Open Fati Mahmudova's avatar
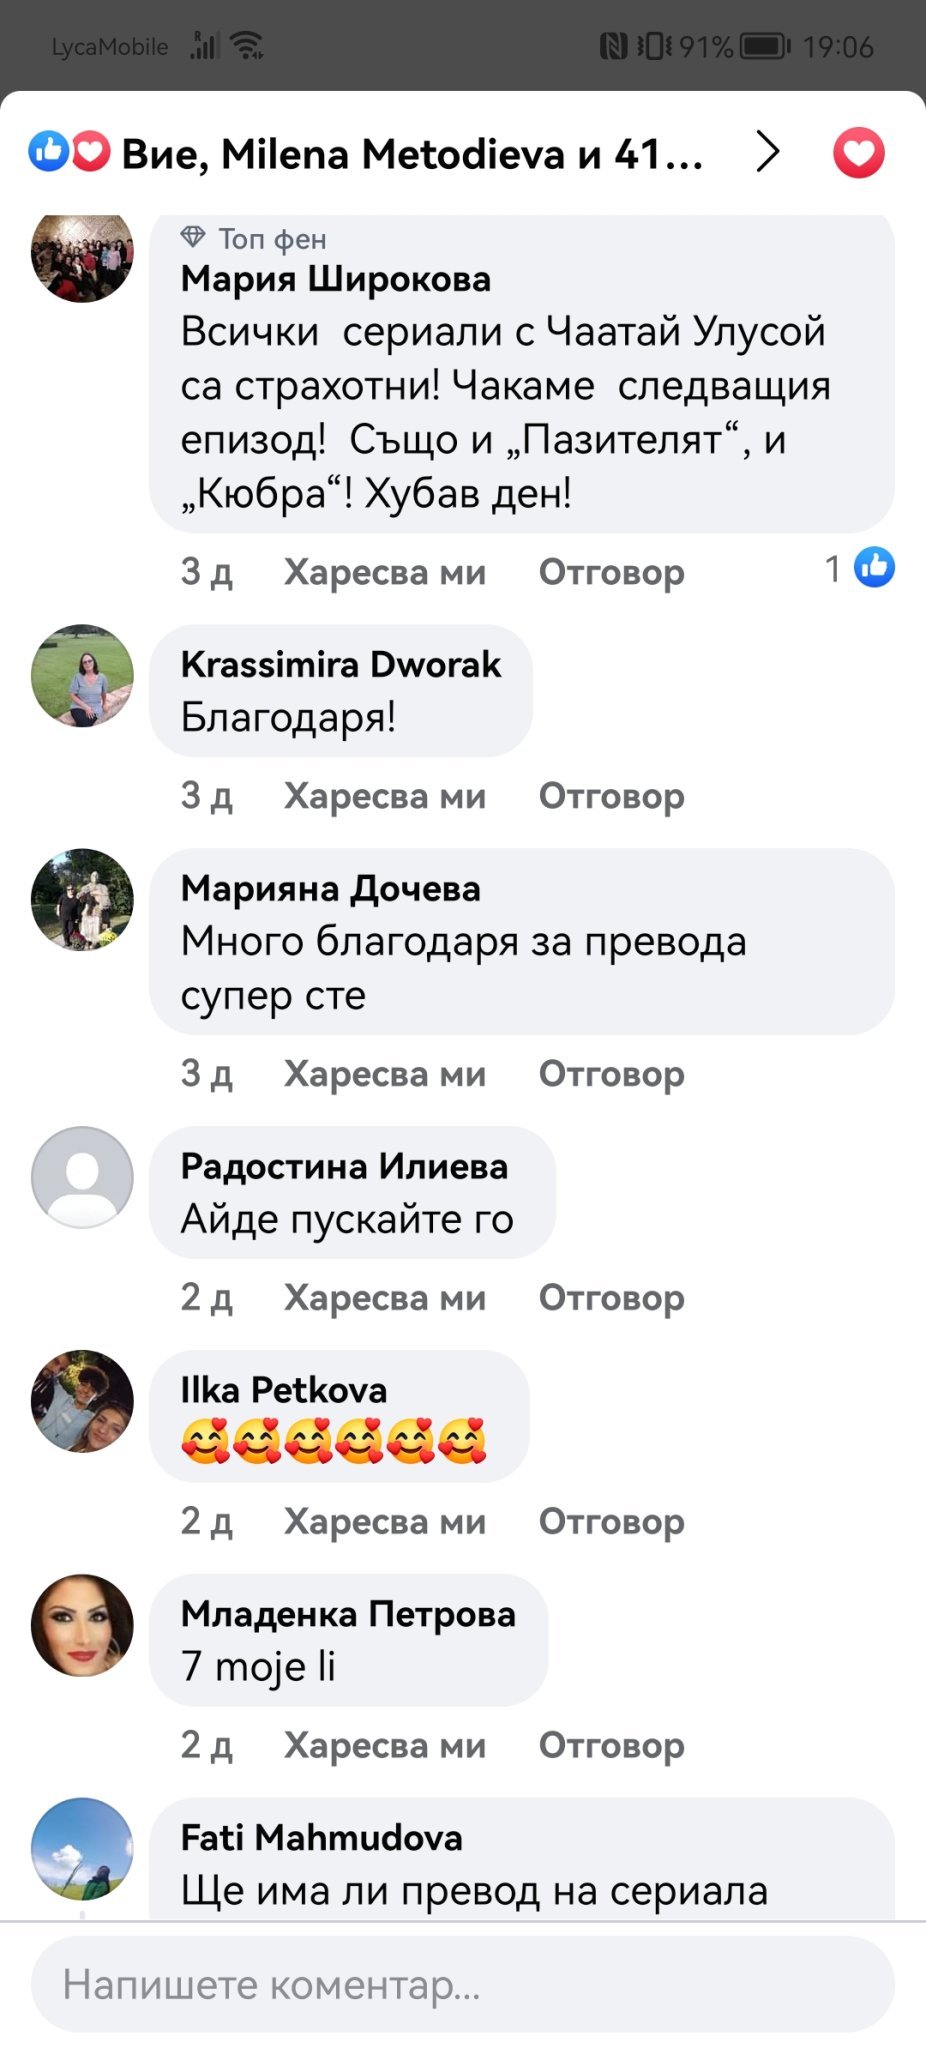This screenshot has height=2048, width=926. point(82,1849)
